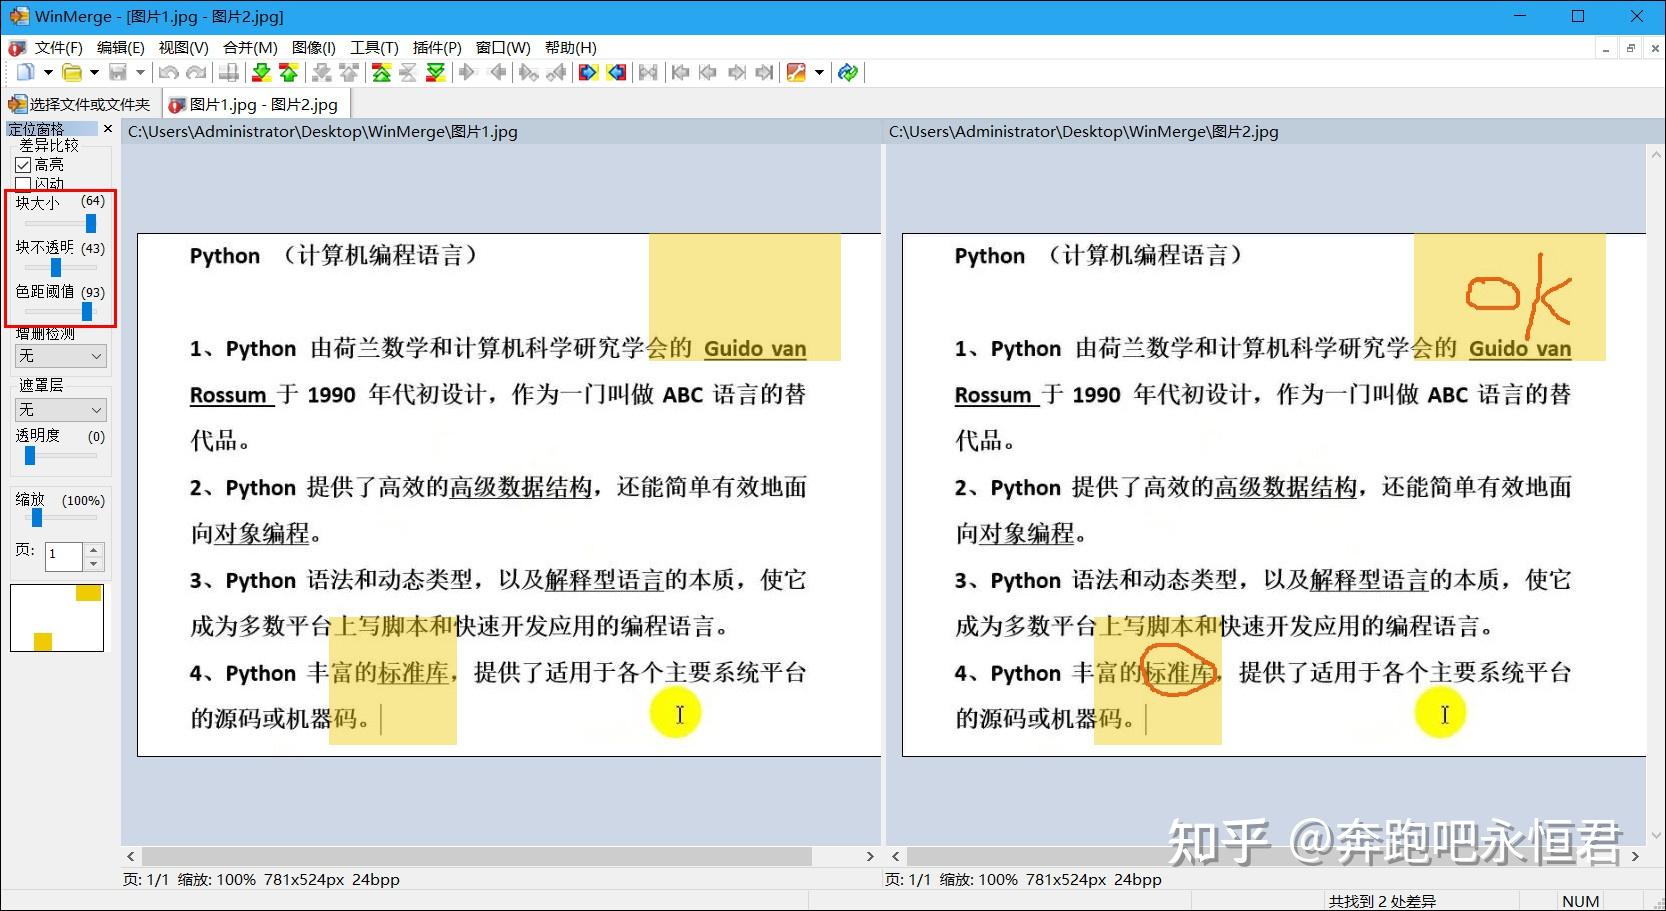Decrease the page number with down stepper

pos(94,564)
